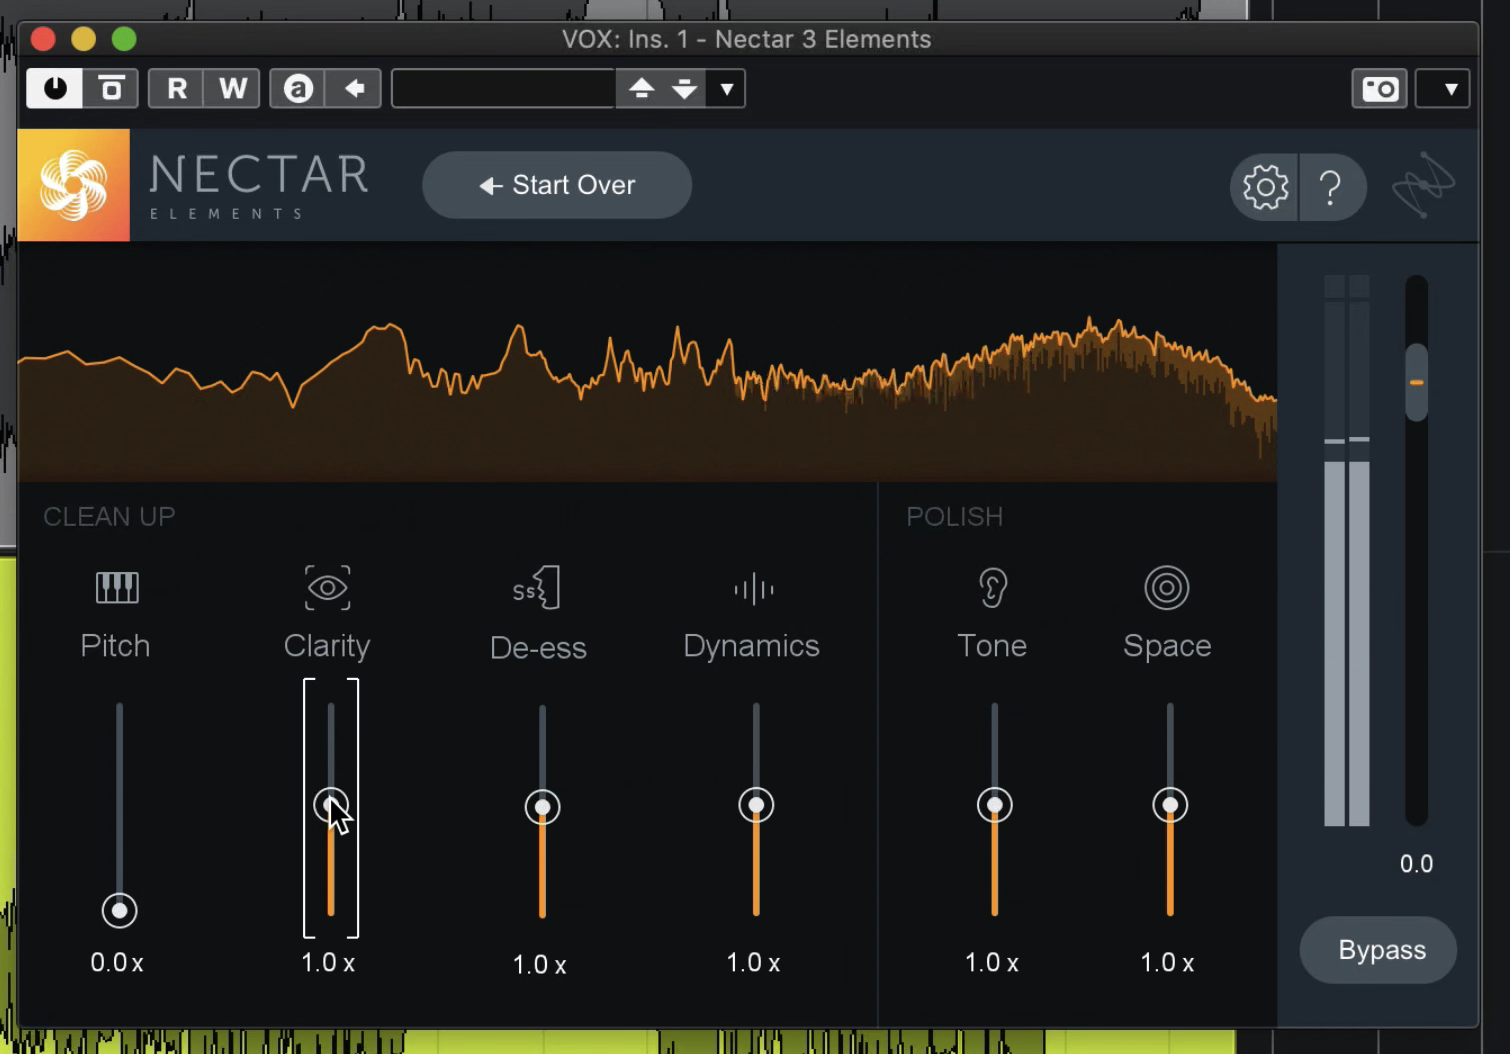
Task: Click the Space 1.0 x value
Action: tap(1167, 962)
